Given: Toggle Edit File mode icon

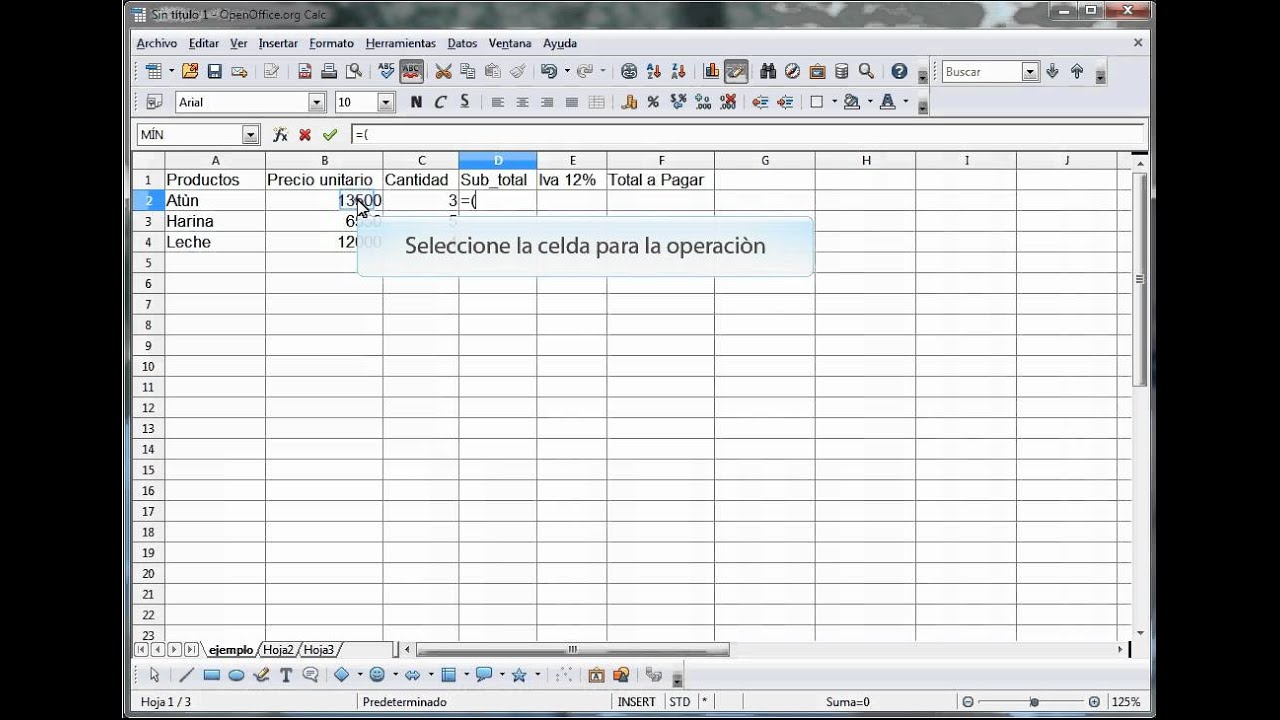Looking at the screenshot, I should point(271,71).
